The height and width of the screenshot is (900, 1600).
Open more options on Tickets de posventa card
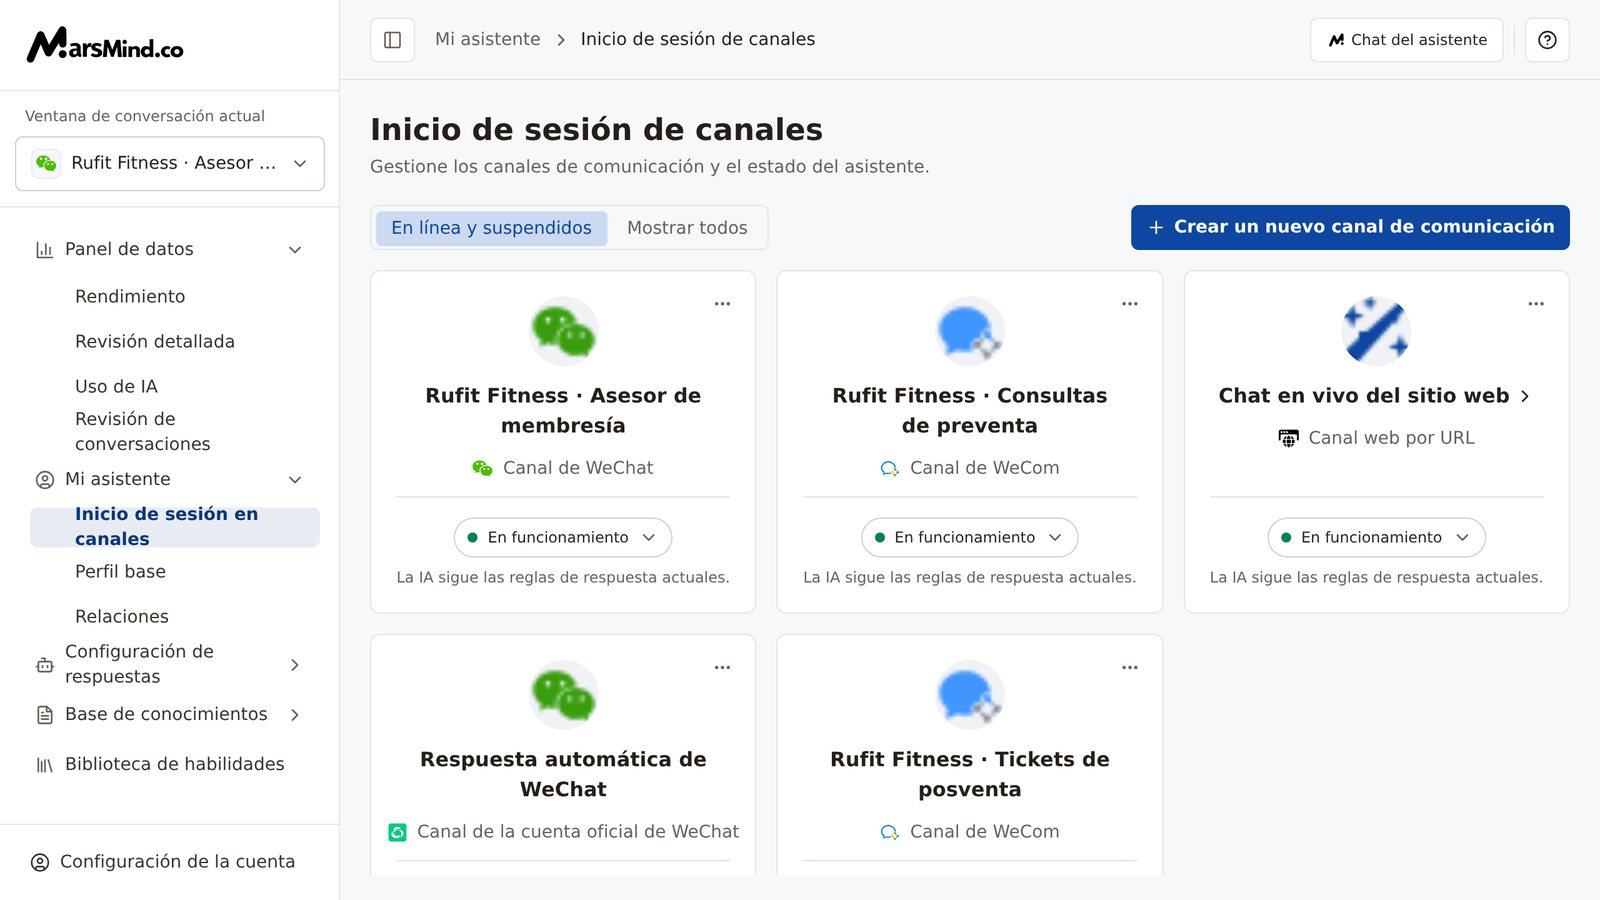(x=1130, y=668)
